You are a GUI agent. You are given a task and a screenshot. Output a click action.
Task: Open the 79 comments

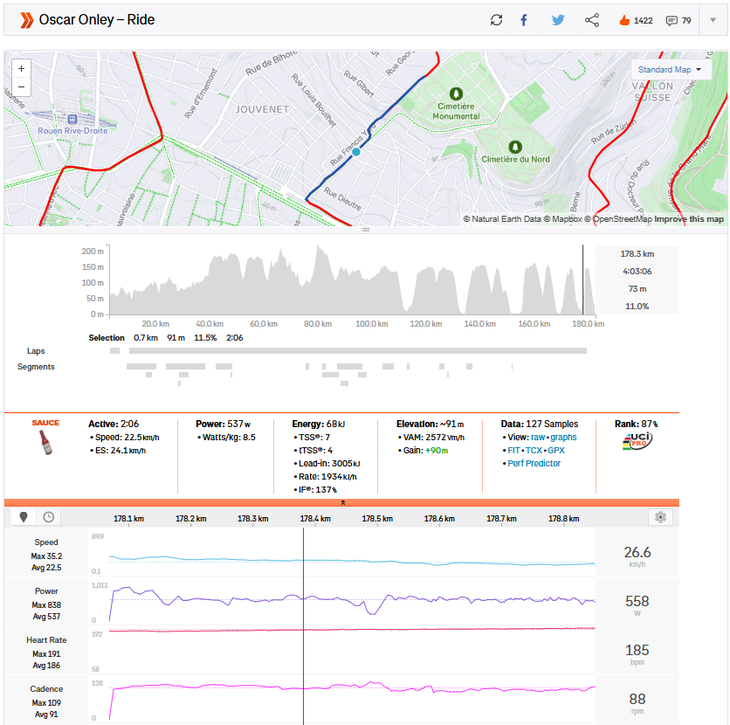coord(672,20)
